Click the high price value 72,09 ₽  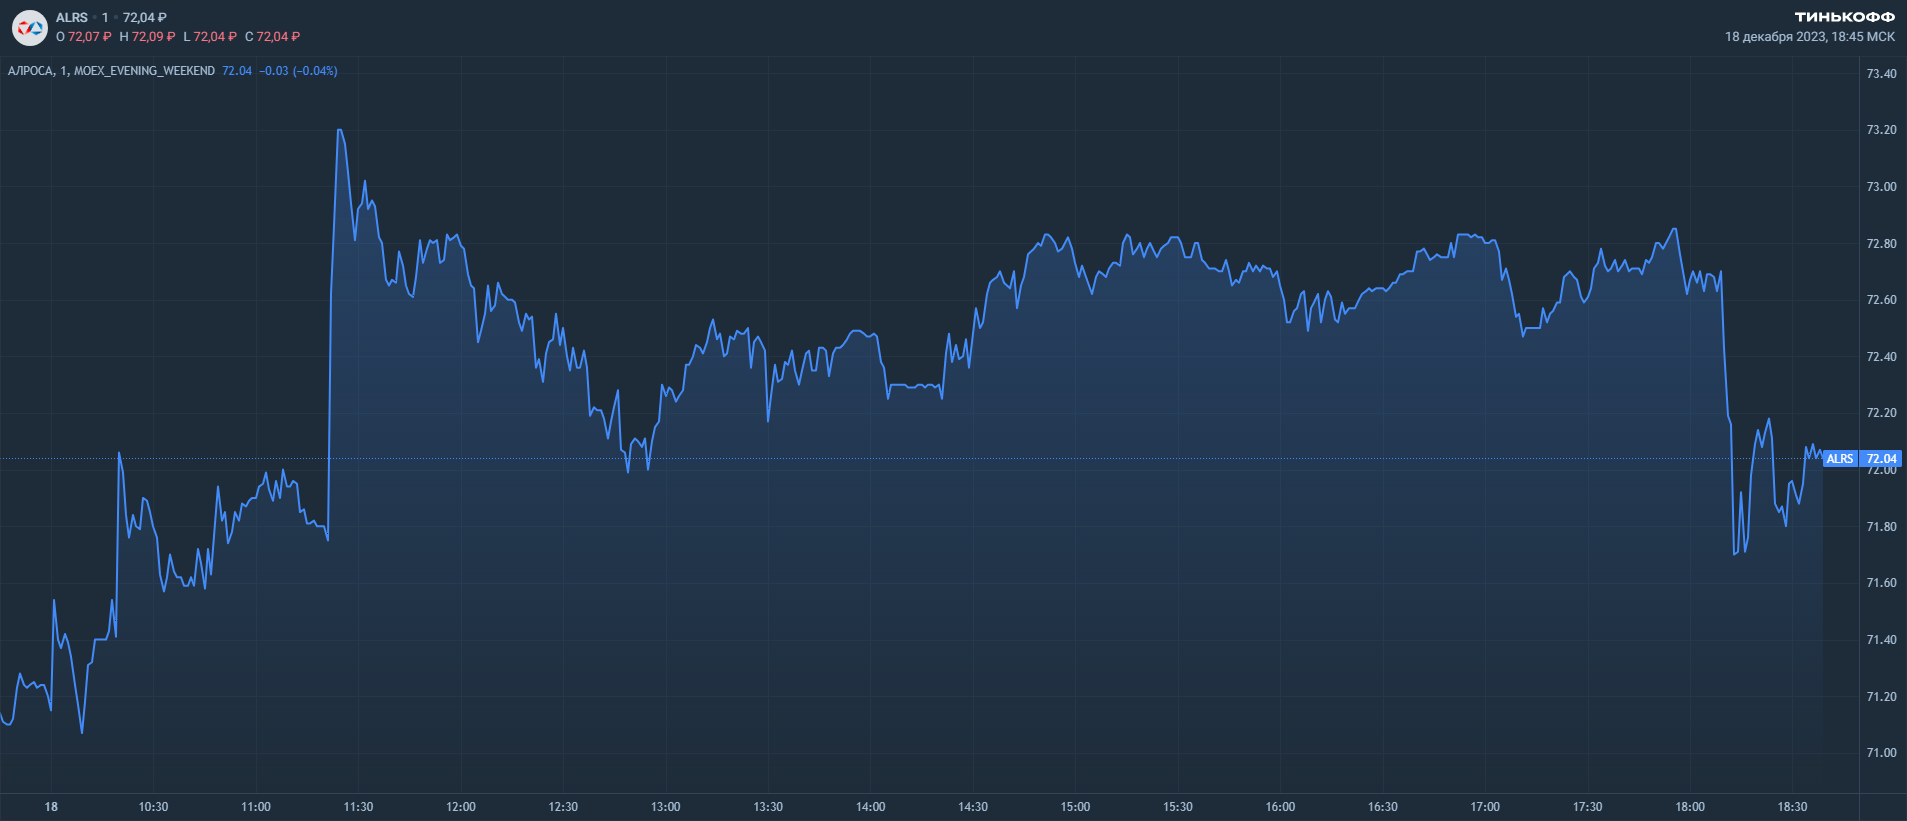coord(153,37)
